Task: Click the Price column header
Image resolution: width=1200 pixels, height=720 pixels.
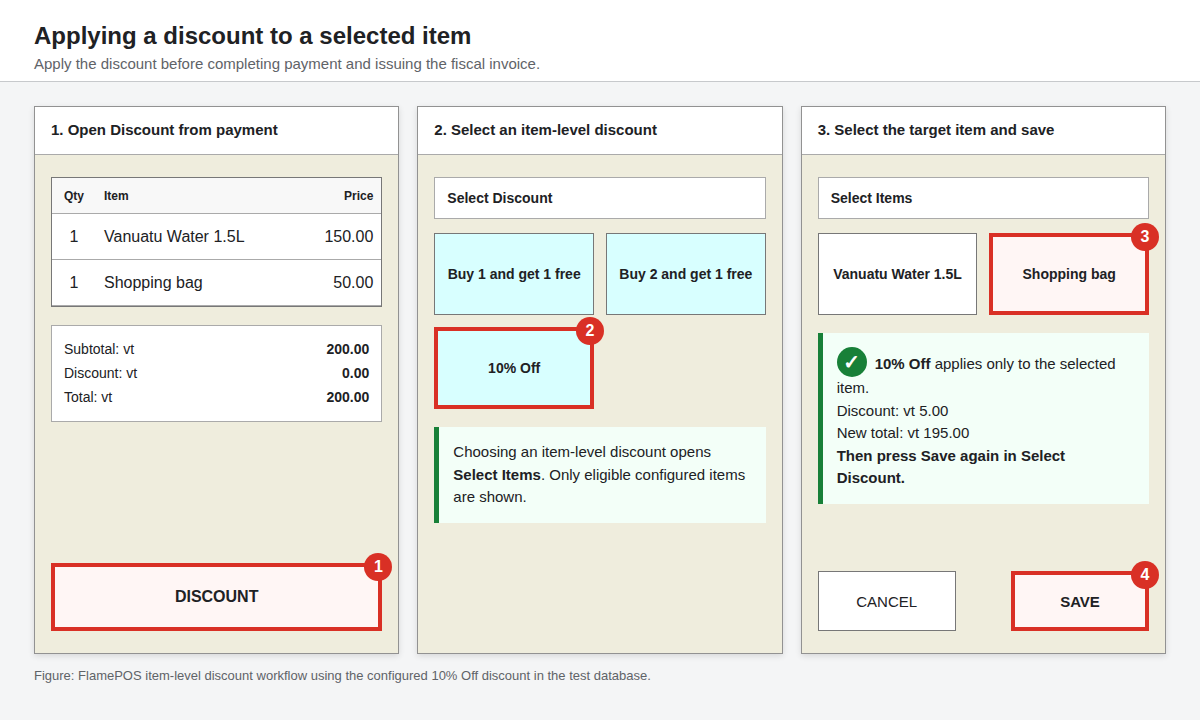Action: (358, 196)
